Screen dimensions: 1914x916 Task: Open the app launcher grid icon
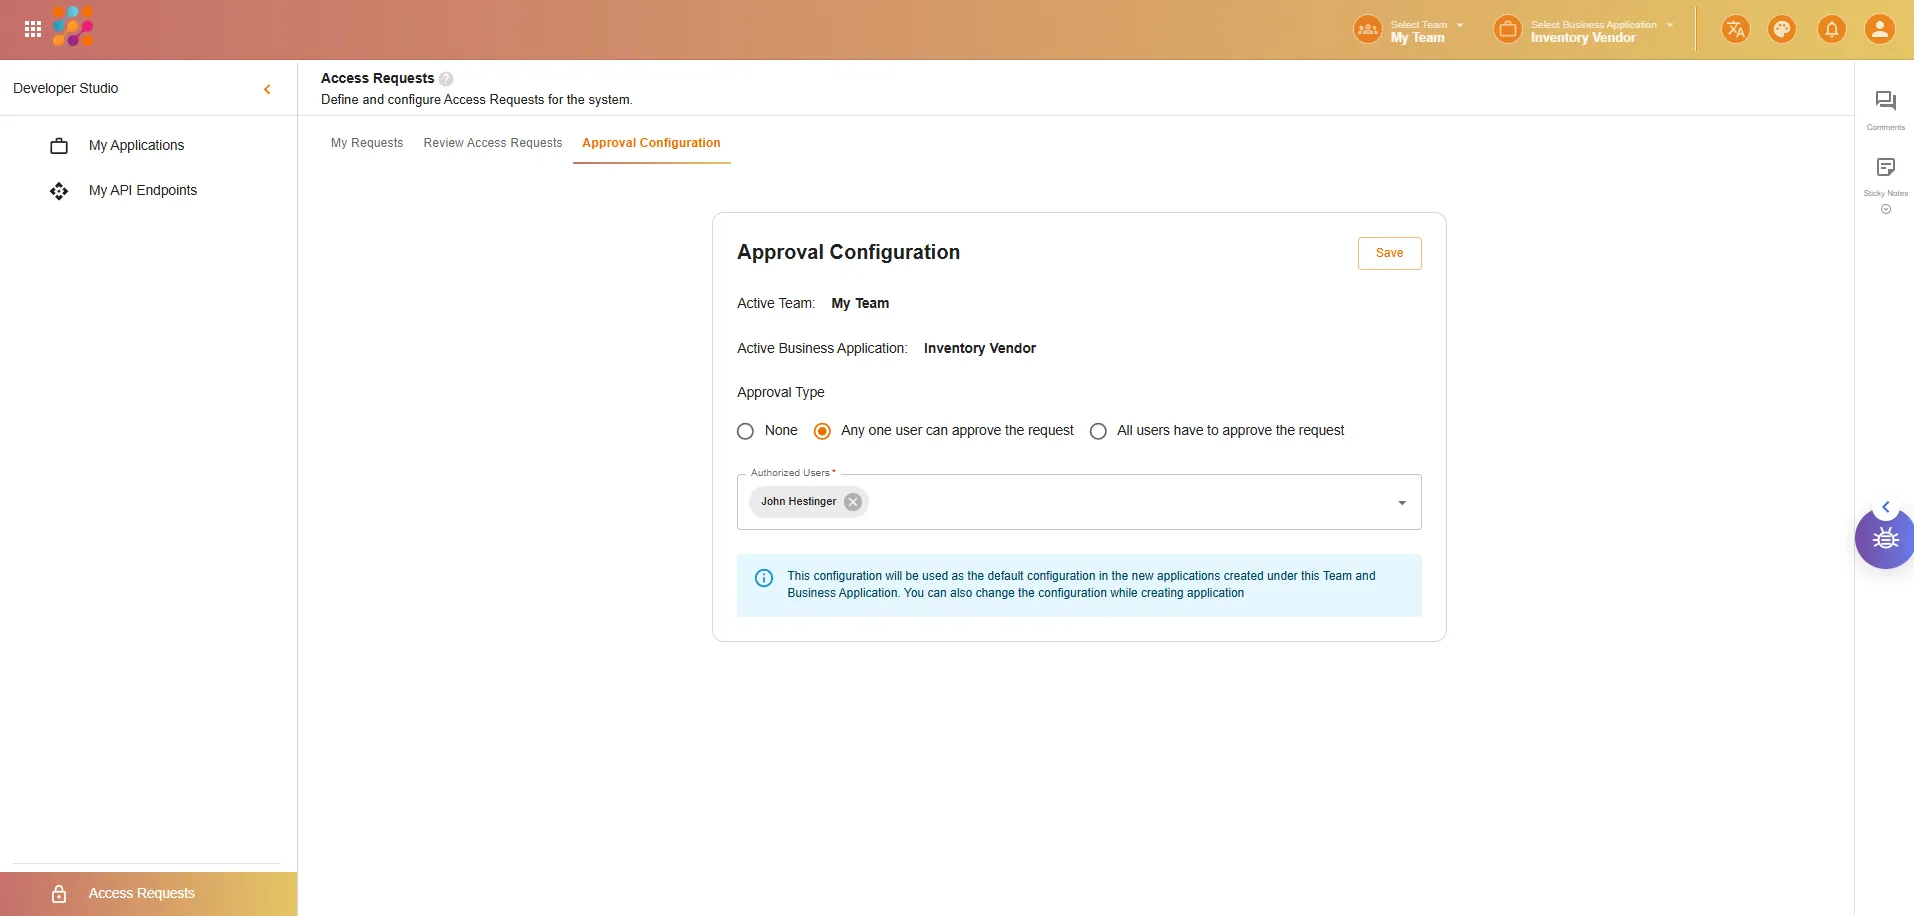[x=33, y=30]
